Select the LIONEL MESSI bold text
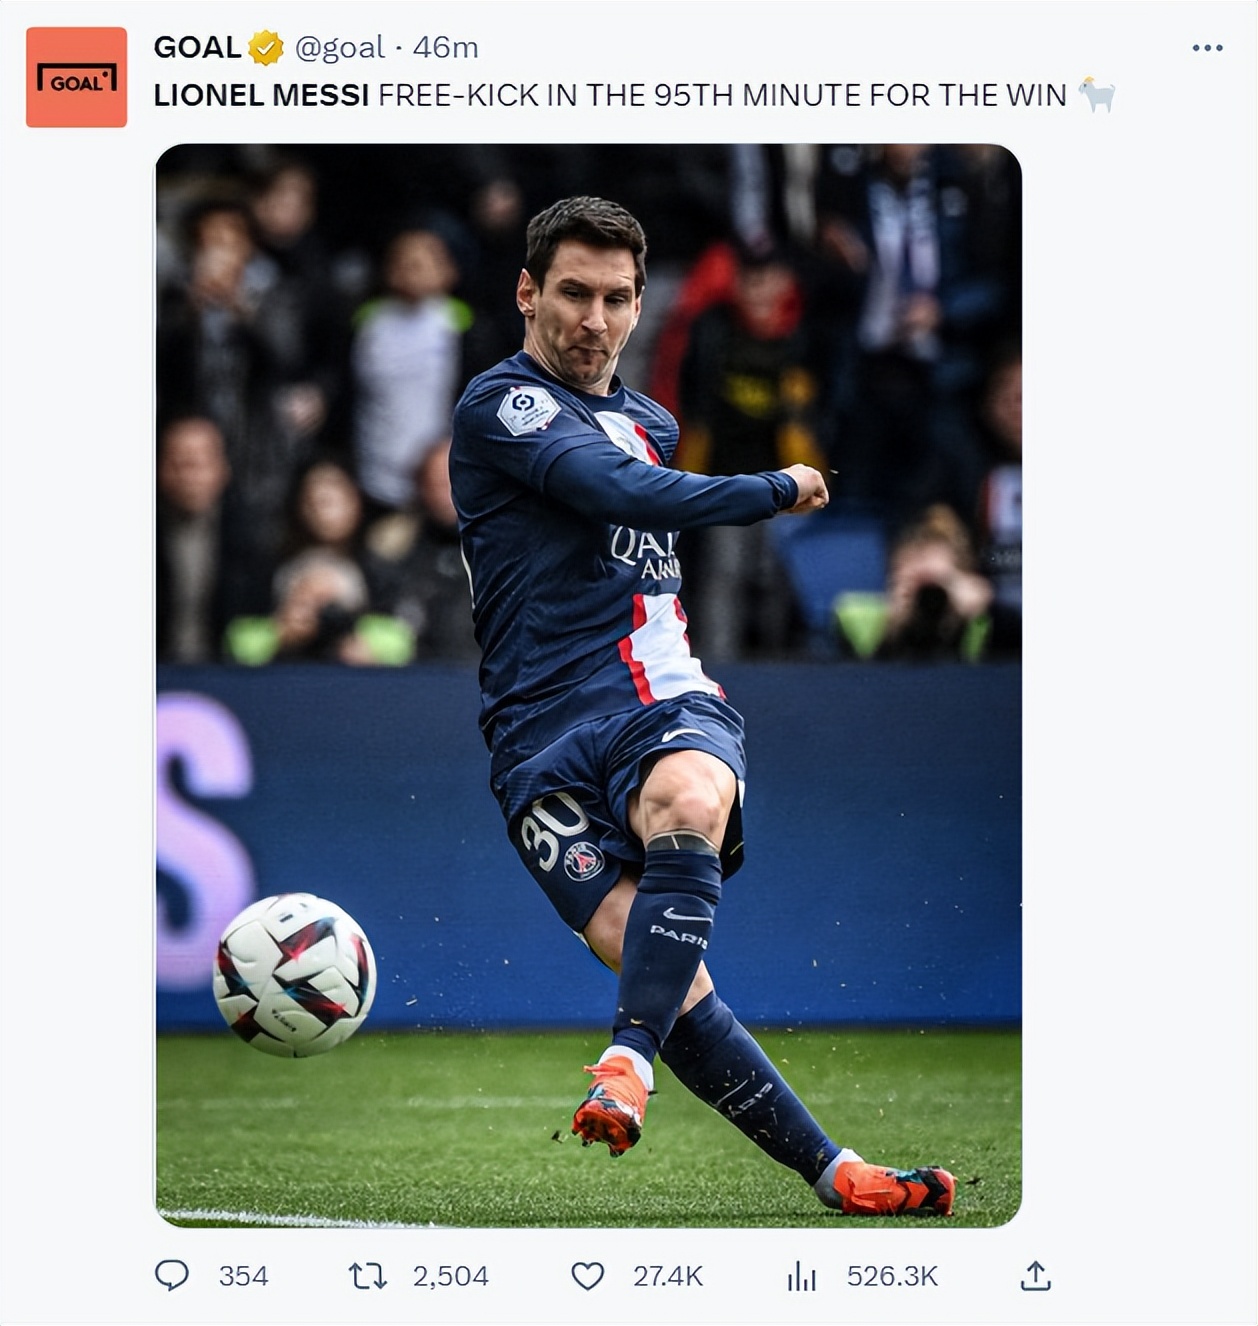This screenshot has width=1258, height=1326. [x=261, y=95]
